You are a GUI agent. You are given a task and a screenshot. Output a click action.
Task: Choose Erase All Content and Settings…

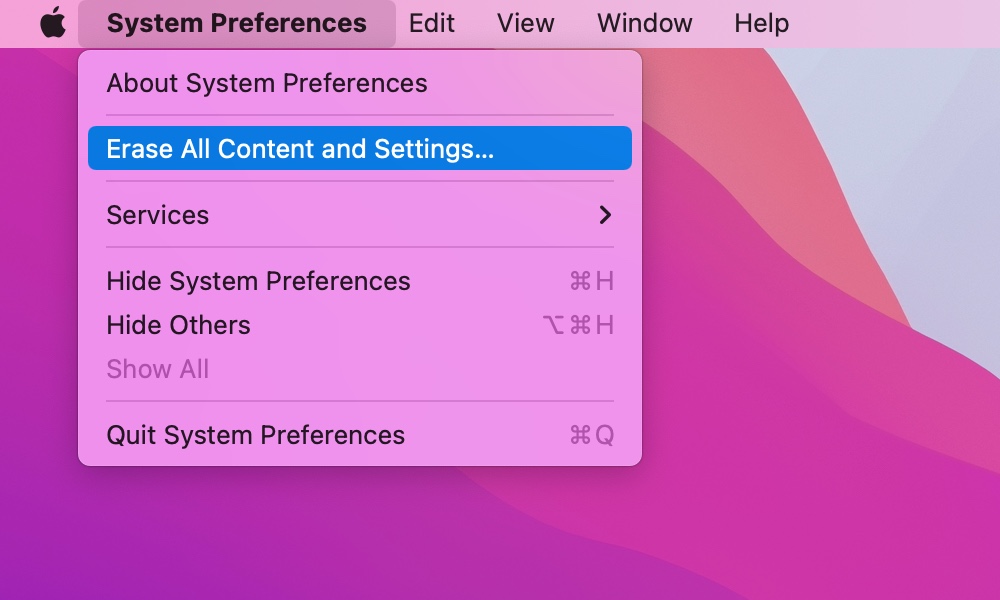pos(360,148)
